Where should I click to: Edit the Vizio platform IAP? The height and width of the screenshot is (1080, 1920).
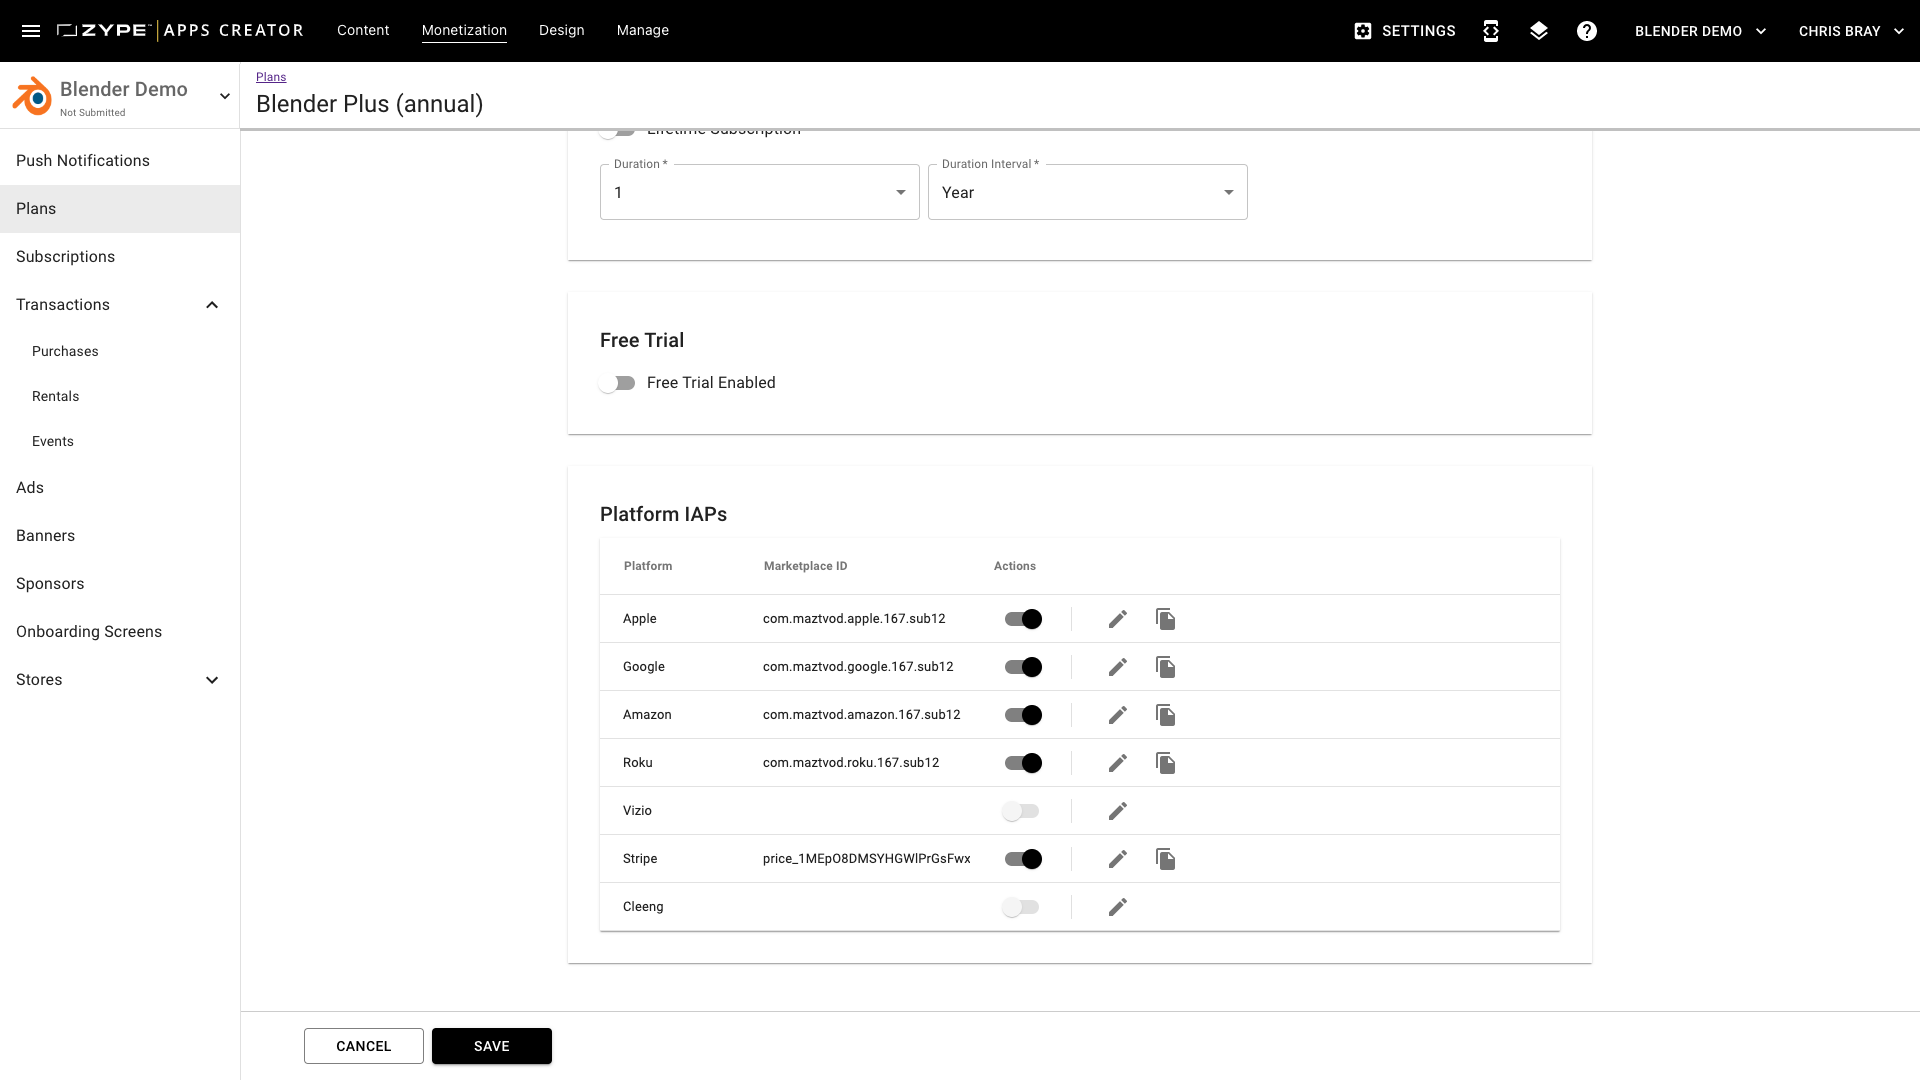(x=1118, y=811)
